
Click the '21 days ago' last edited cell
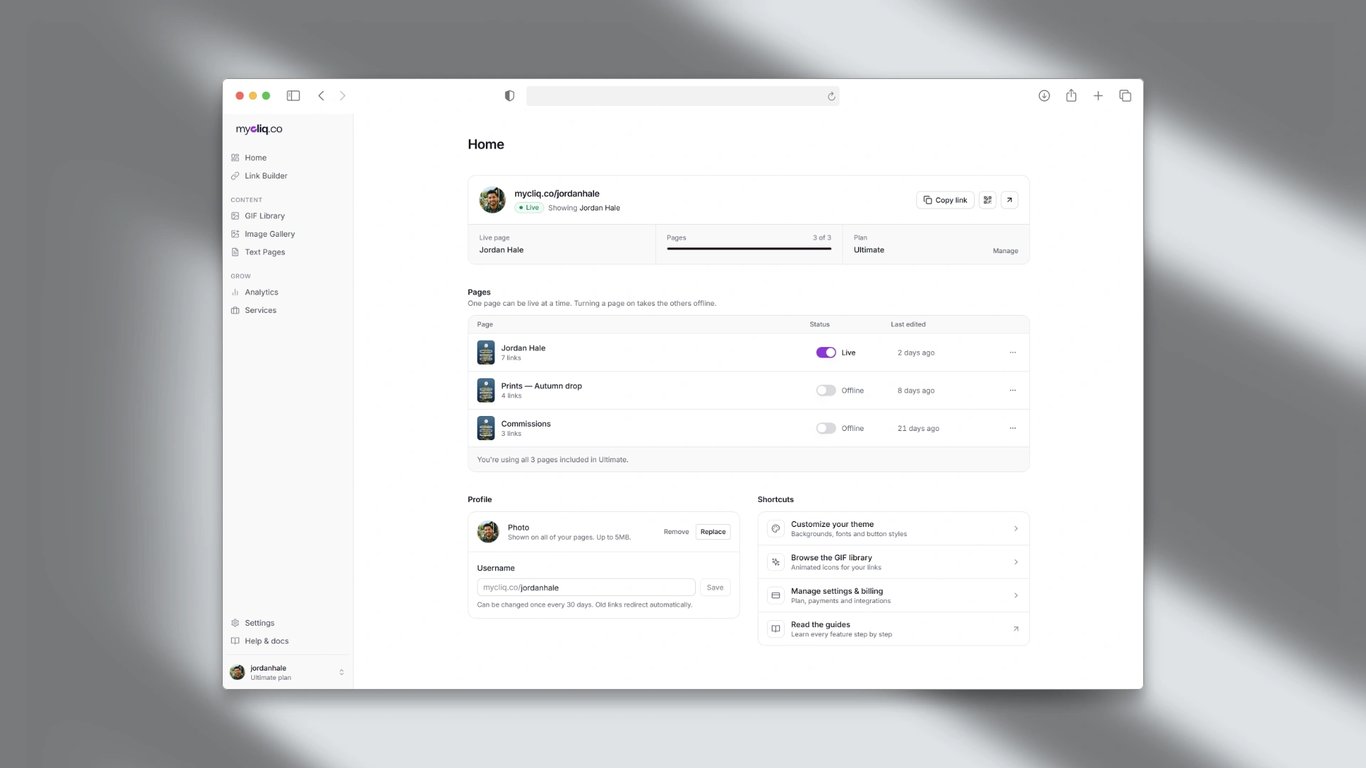918,428
